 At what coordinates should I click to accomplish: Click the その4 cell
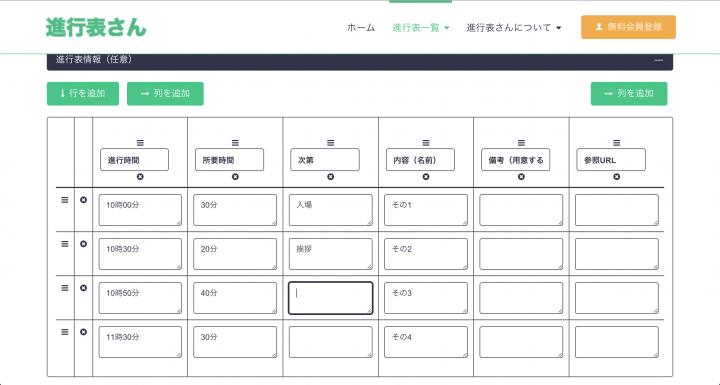[x=426, y=342]
